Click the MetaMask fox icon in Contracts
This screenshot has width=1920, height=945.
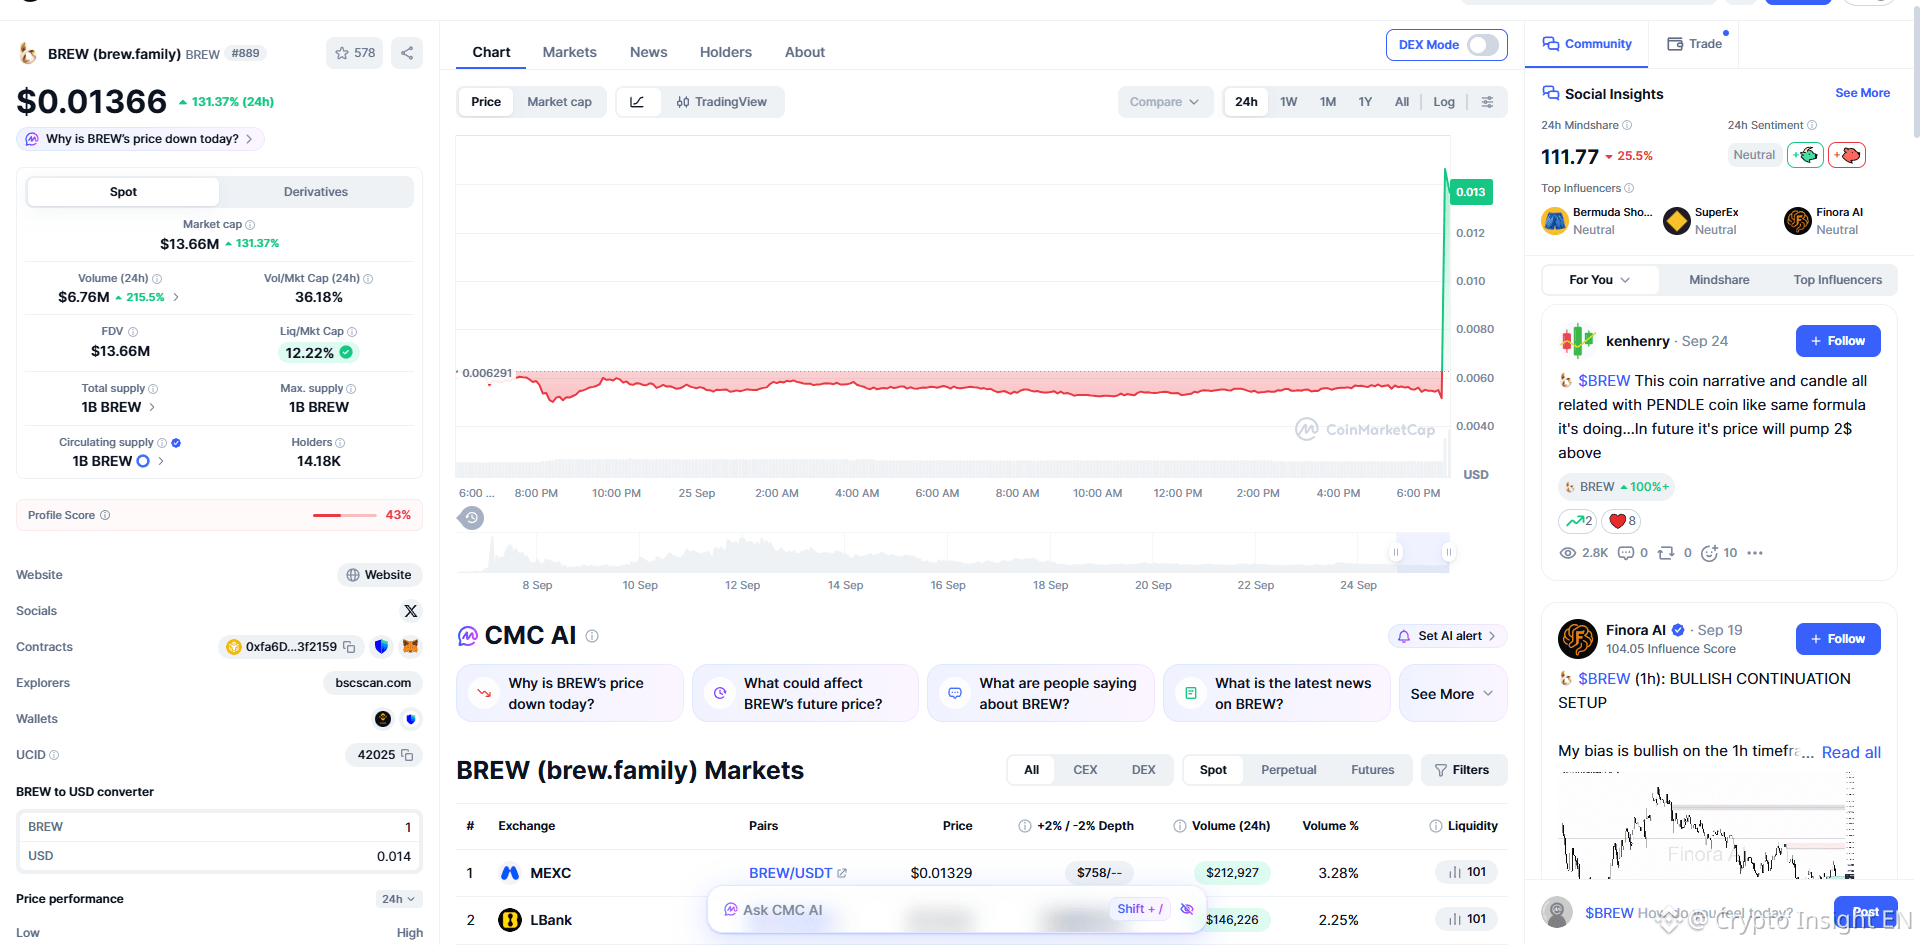(410, 647)
